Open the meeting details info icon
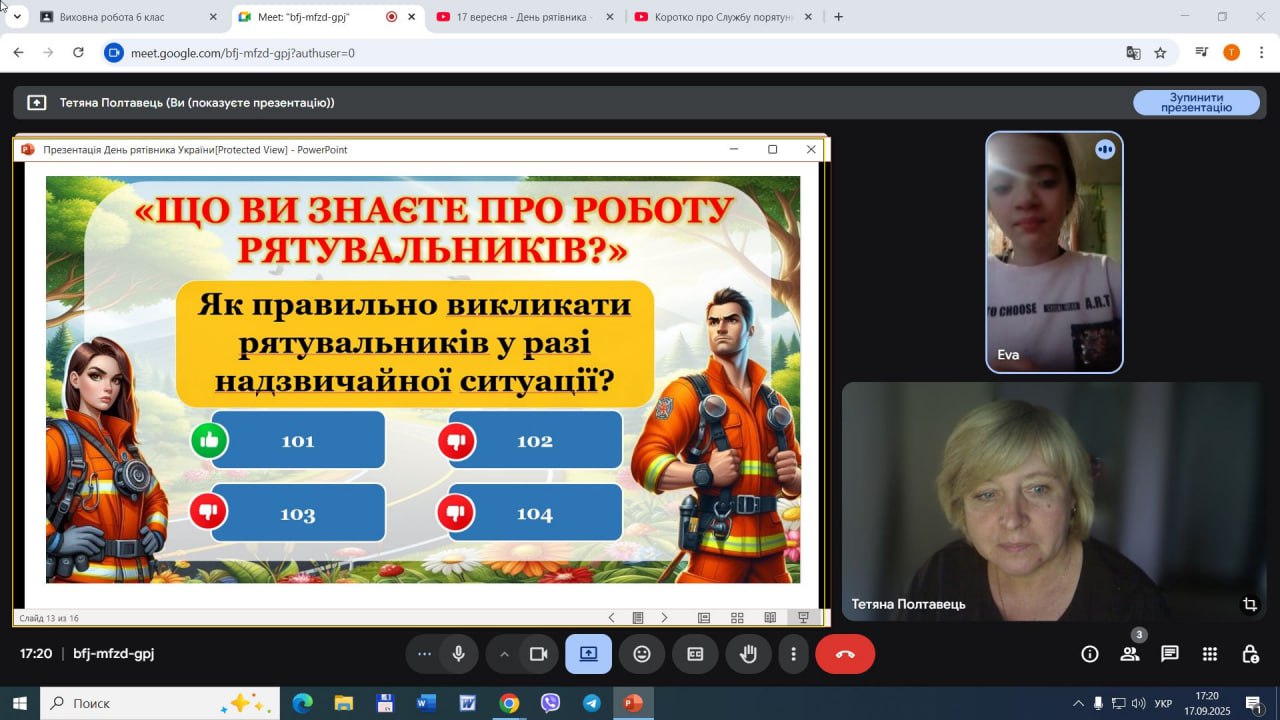The width and height of the screenshot is (1280, 720). point(1090,654)
